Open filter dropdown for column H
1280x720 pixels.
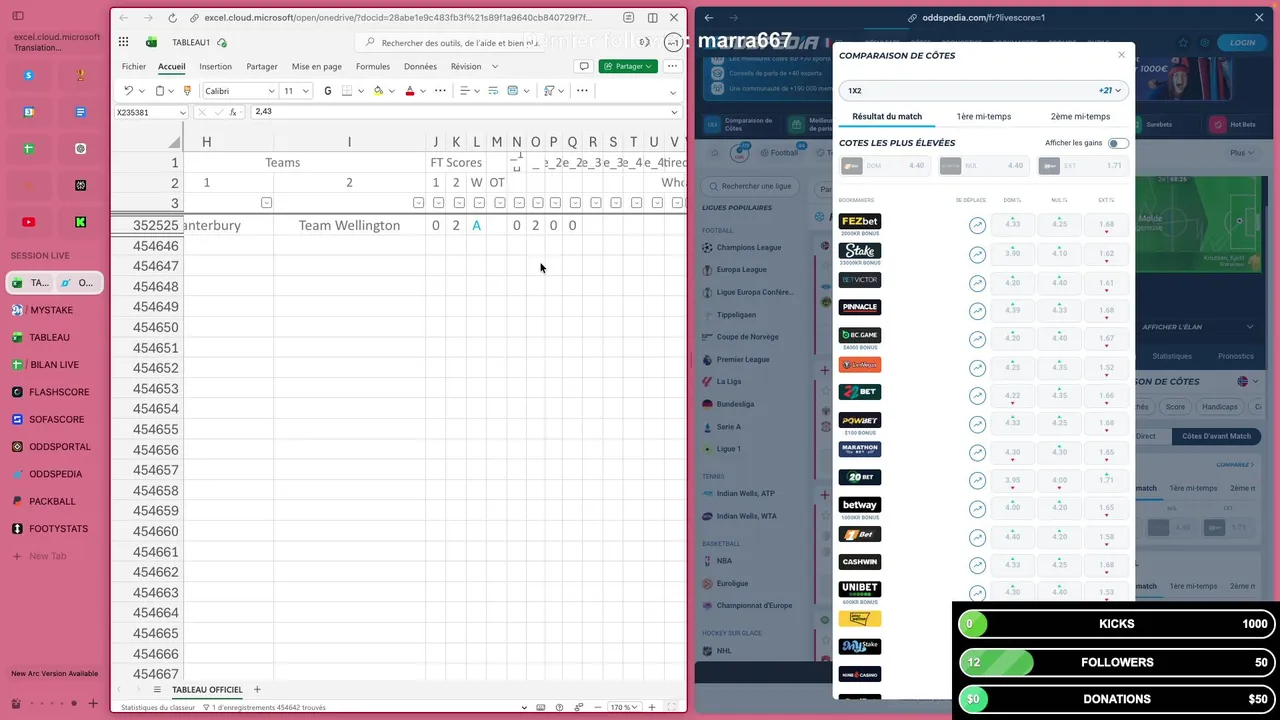[x=266, y=203]
